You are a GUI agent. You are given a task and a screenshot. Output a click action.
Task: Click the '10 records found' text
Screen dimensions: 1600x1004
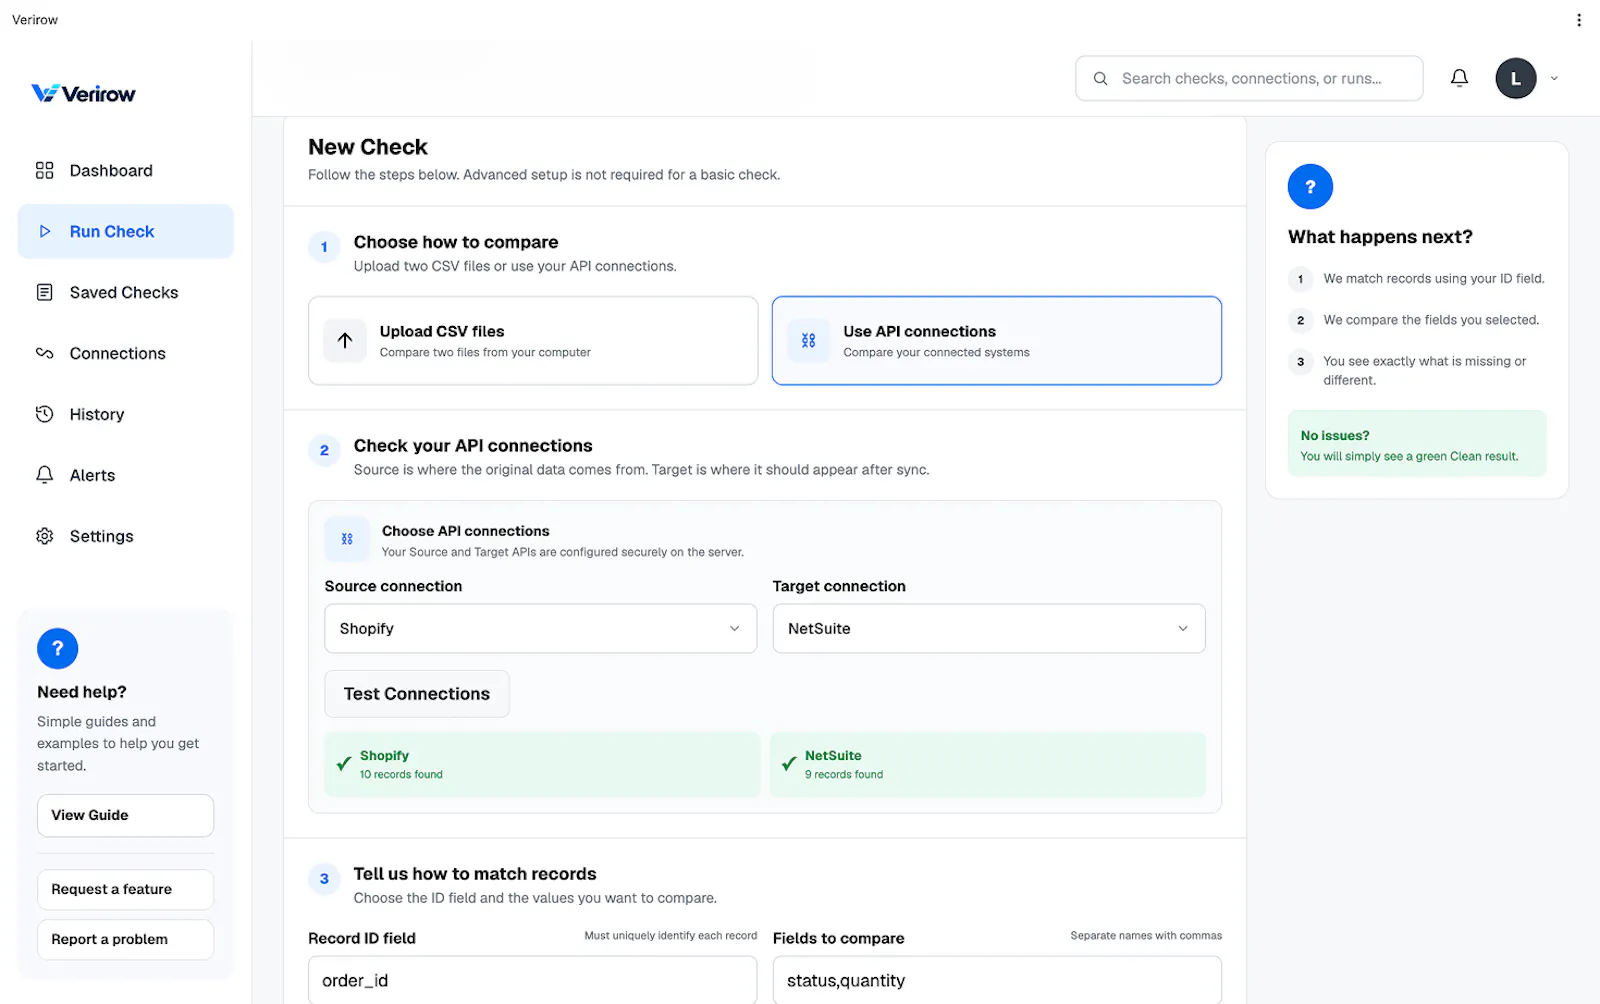[401, 774]
